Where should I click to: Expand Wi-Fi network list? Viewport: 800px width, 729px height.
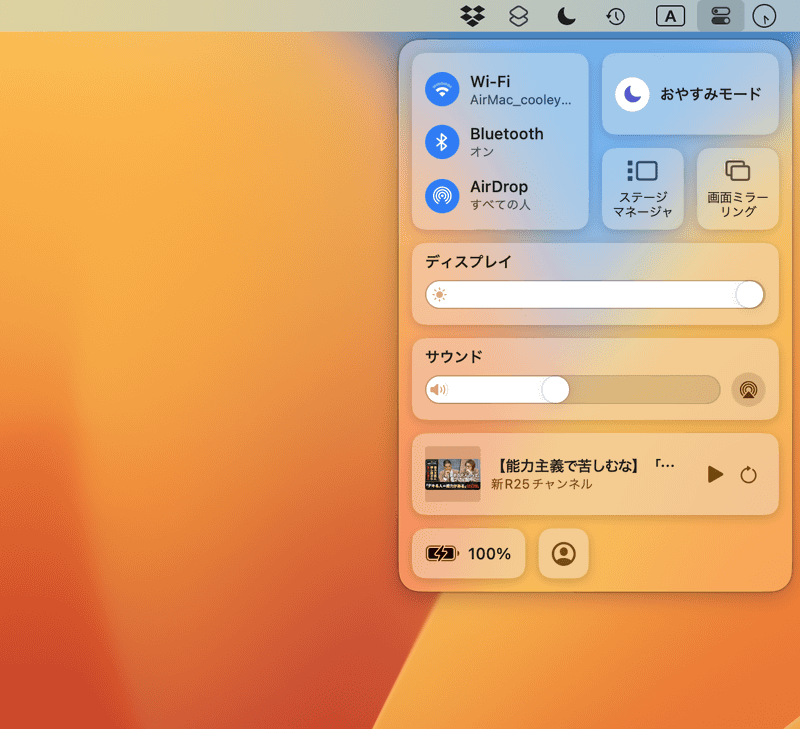click(x=520, y=88)
